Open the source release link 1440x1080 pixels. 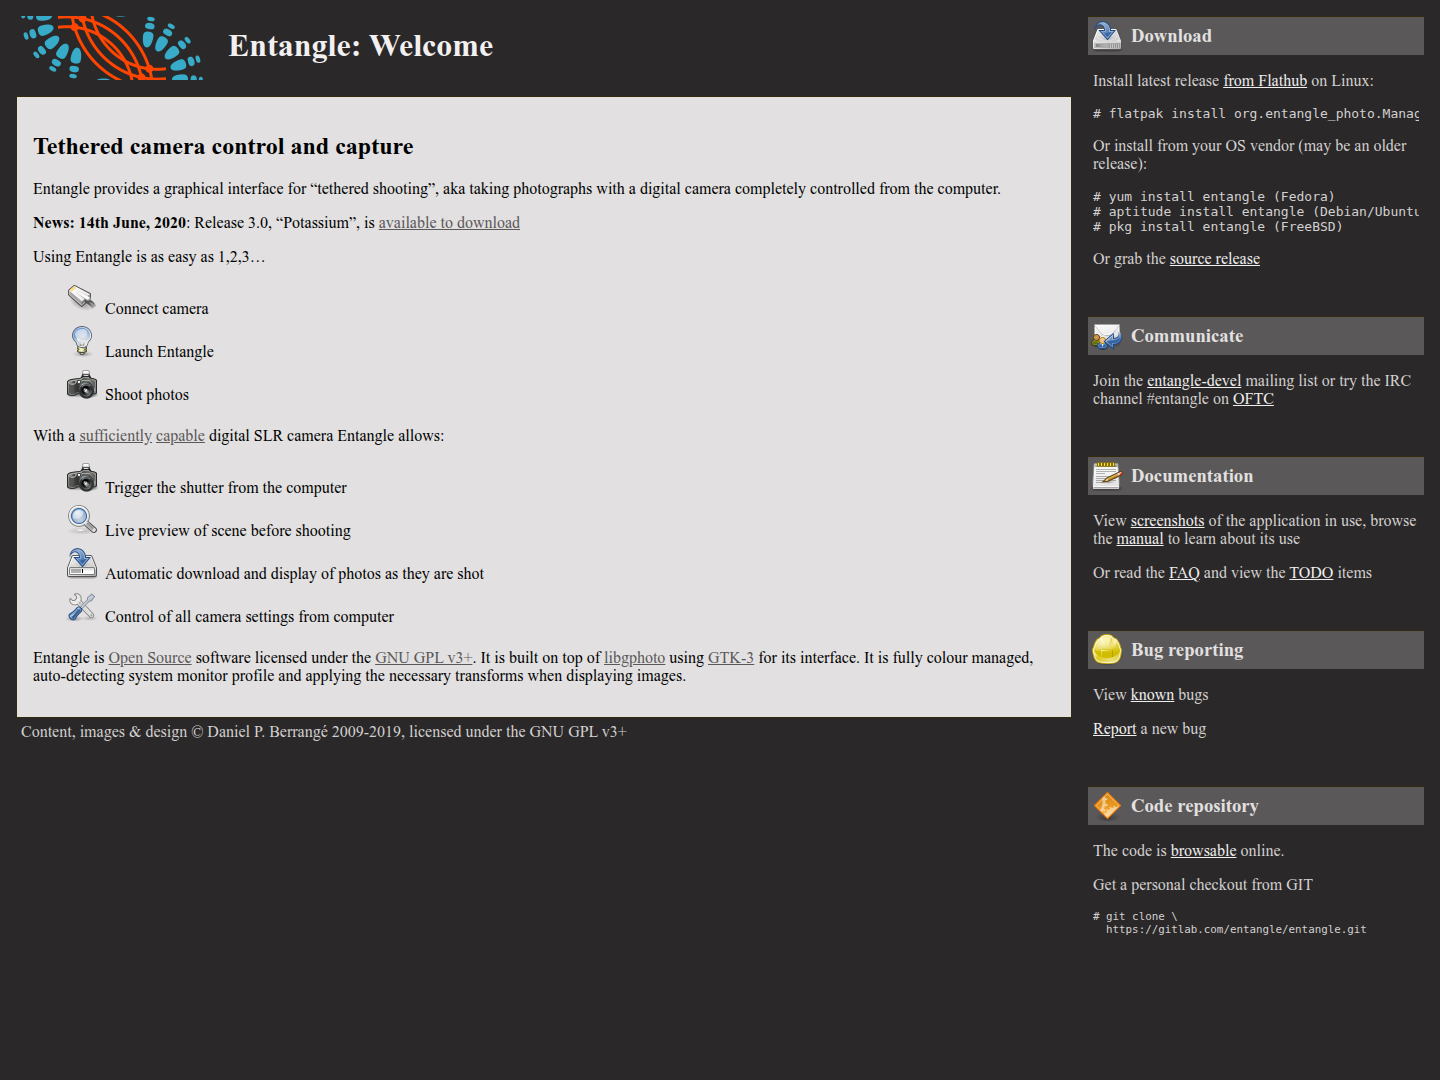[1215, 259]
